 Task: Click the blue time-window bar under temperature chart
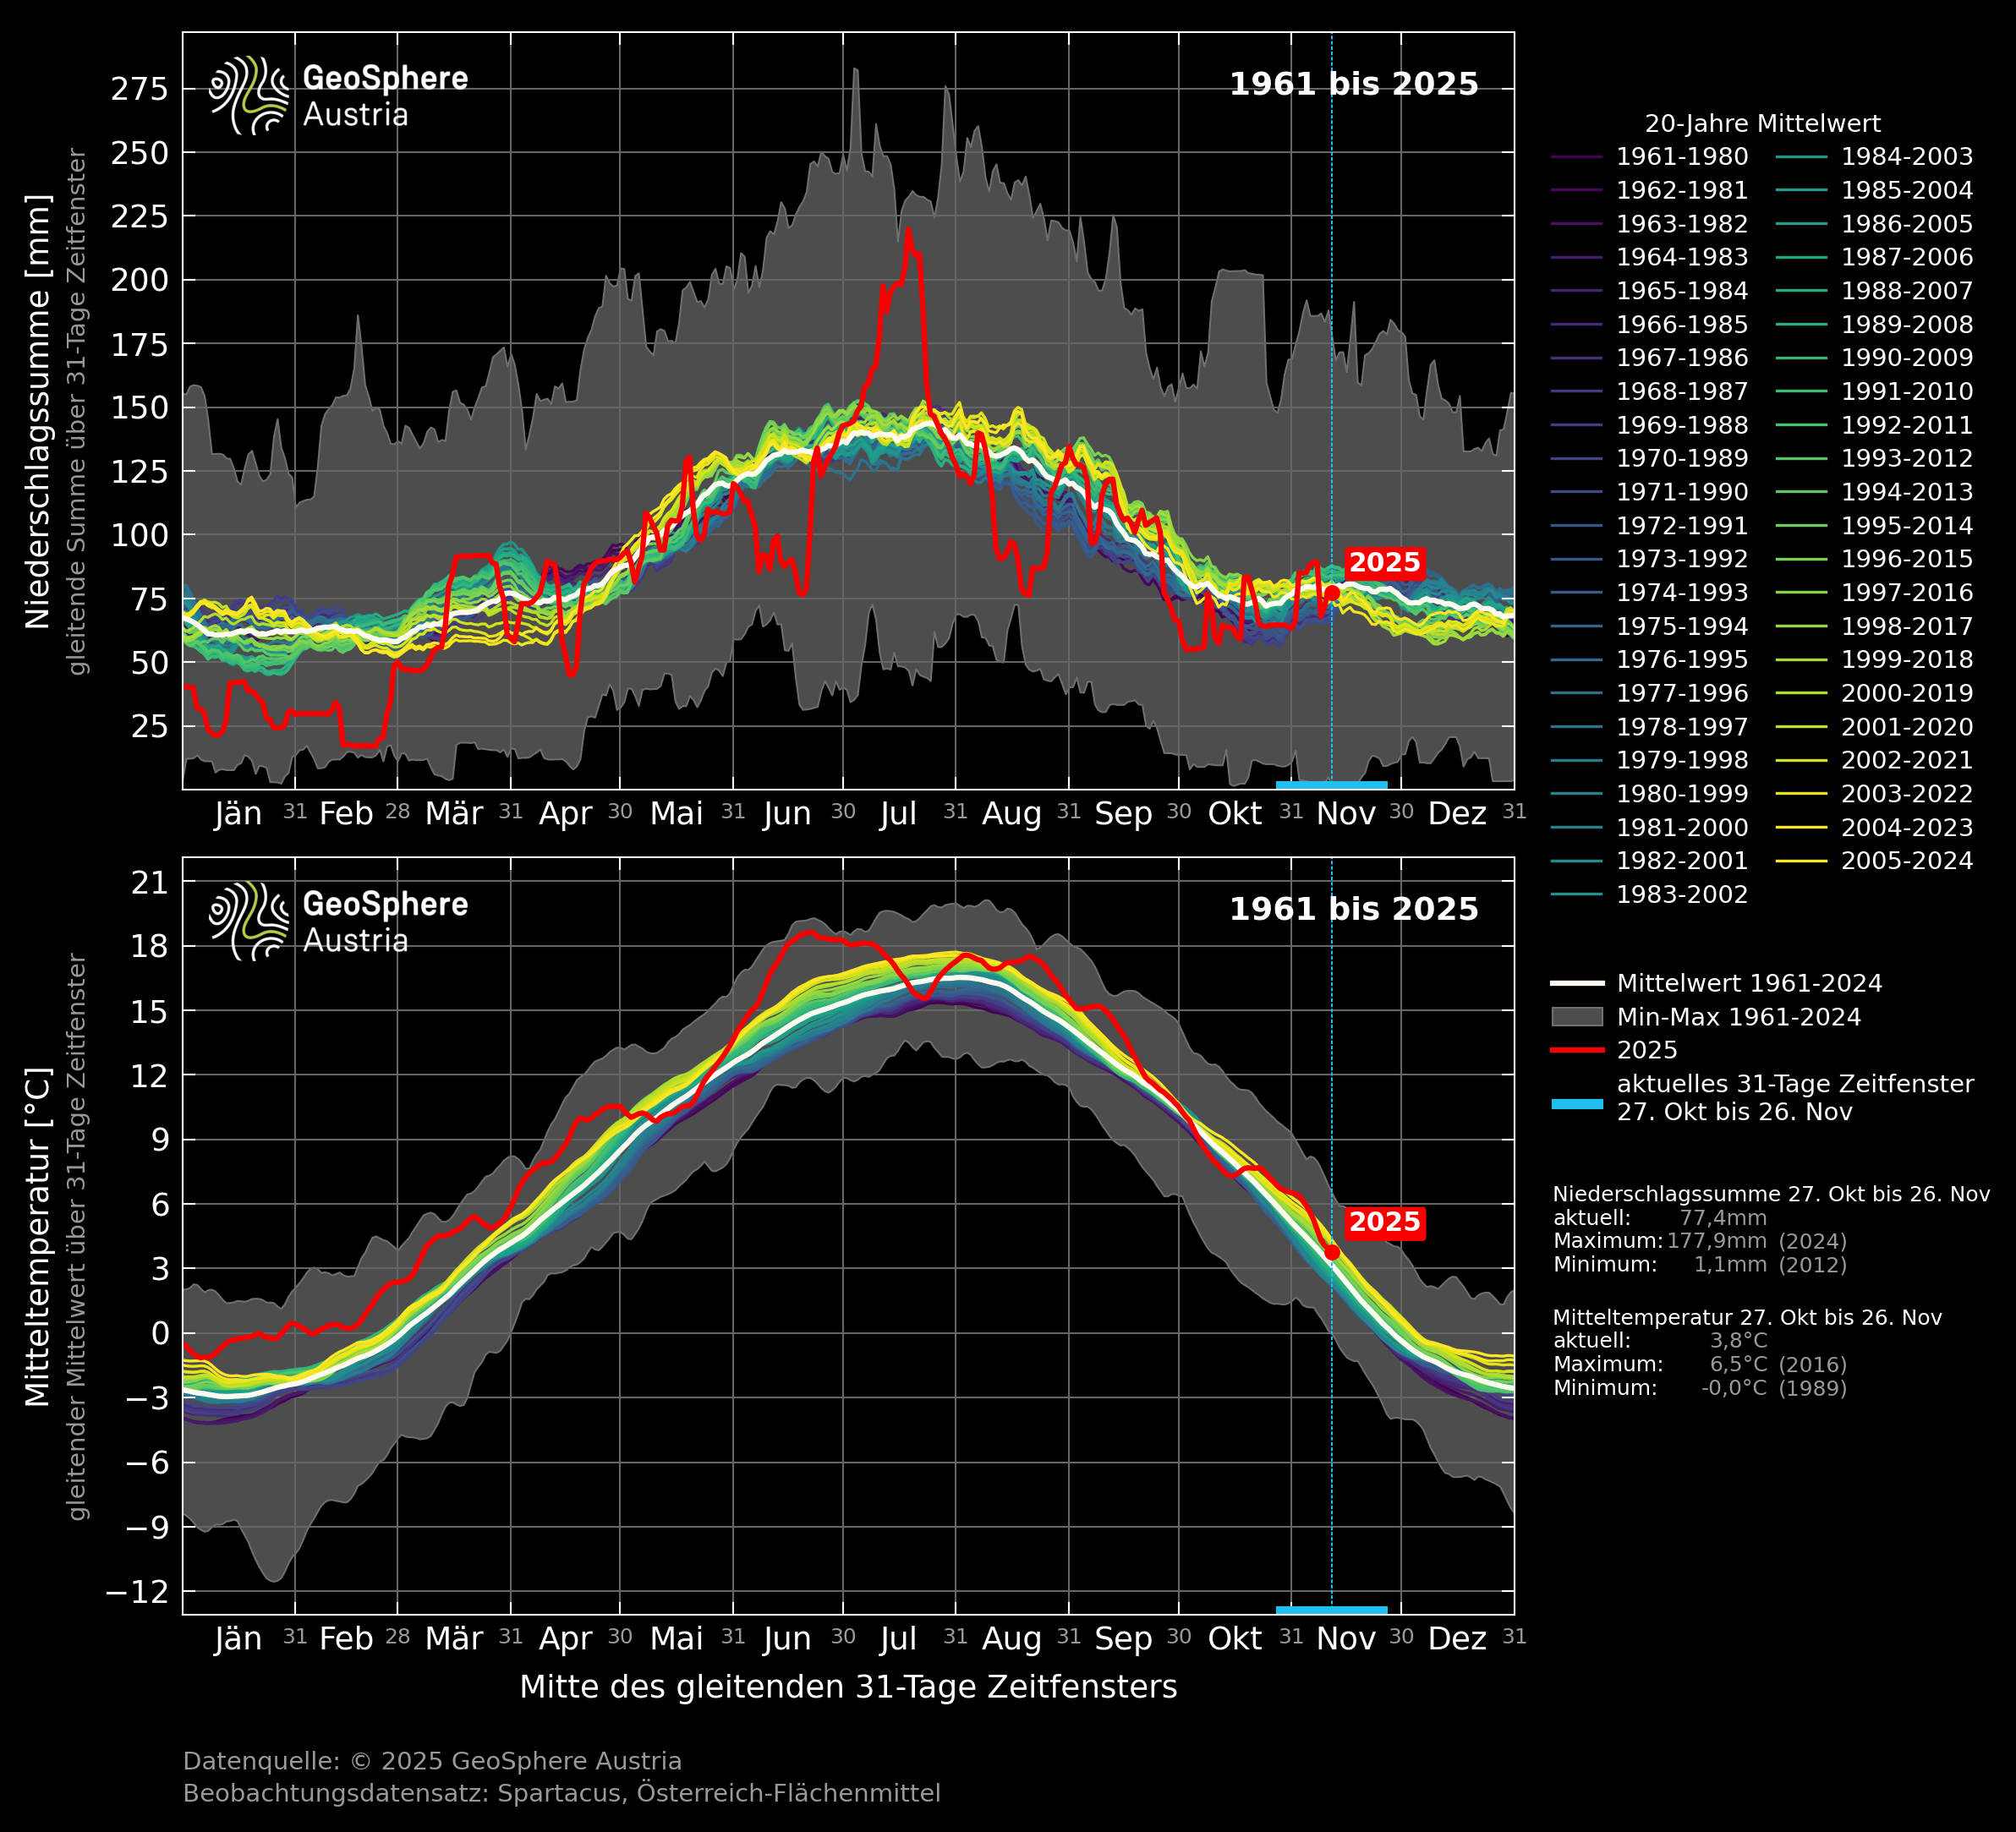1332,1610
